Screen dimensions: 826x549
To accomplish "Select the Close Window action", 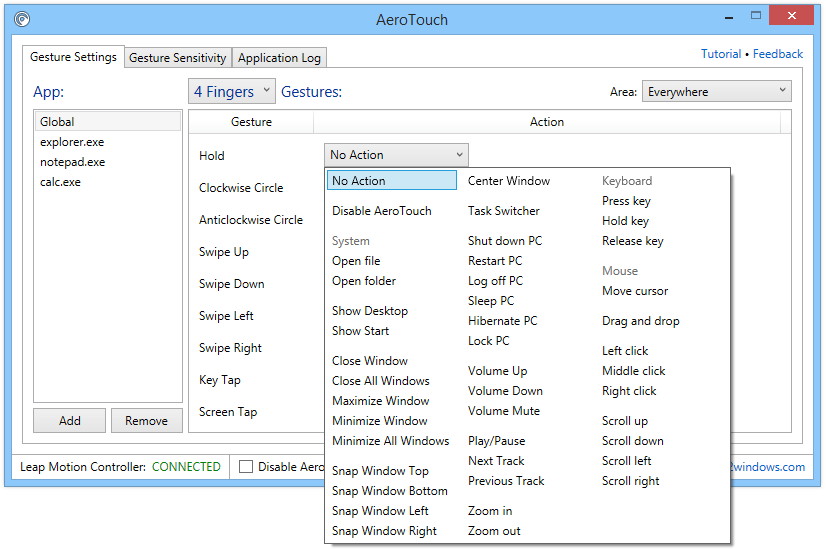I will 370,361.
